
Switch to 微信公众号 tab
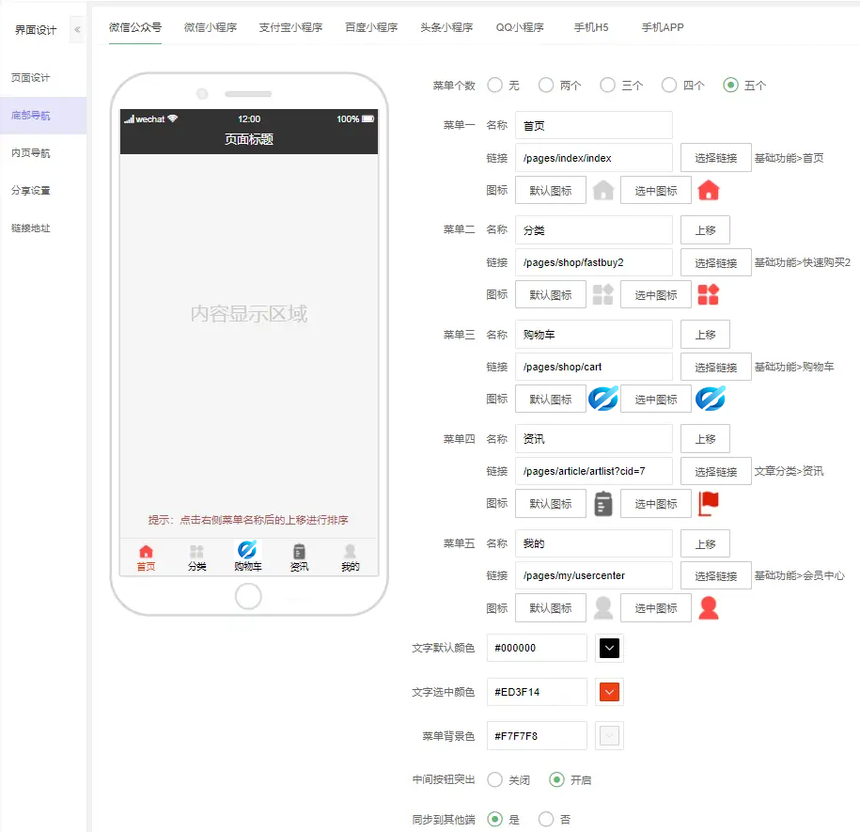coord(135,27)
